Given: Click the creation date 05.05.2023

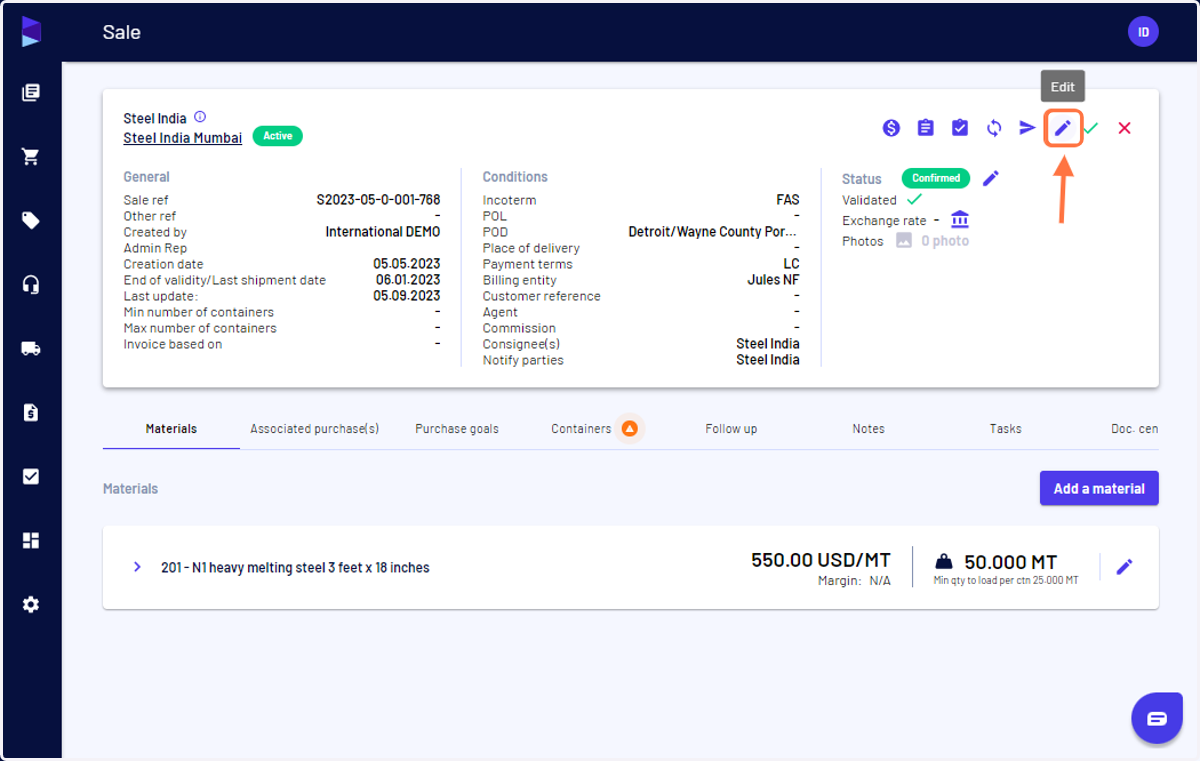Looking at the screenshot, I should click(407, 264).
